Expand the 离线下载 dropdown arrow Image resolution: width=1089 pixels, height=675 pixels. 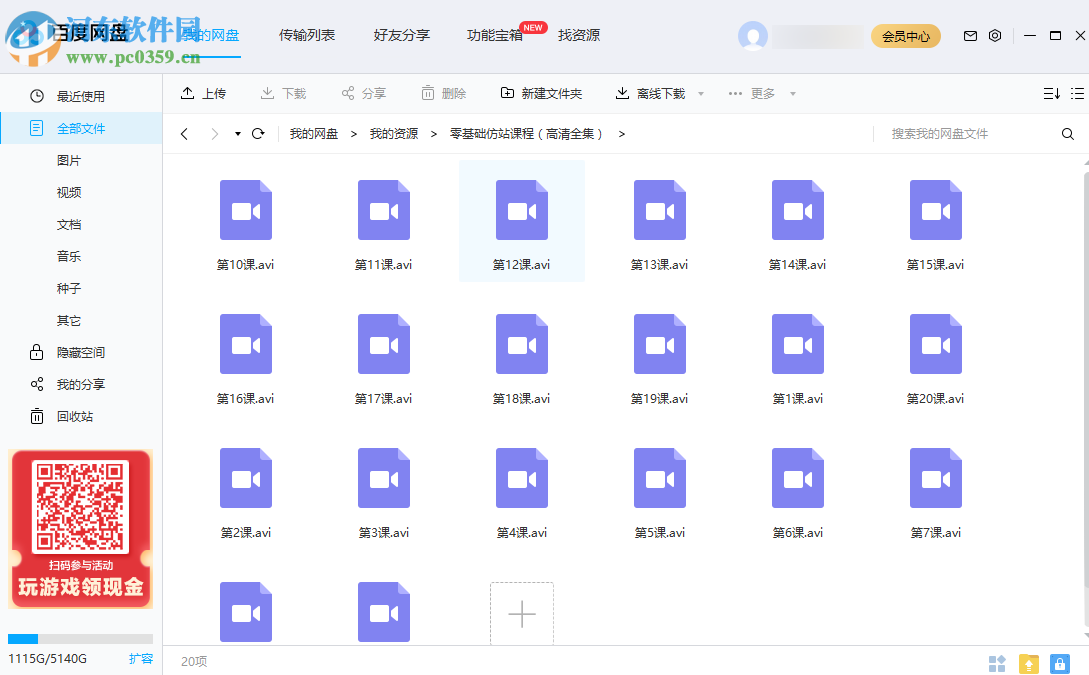(x=700, y=93)
